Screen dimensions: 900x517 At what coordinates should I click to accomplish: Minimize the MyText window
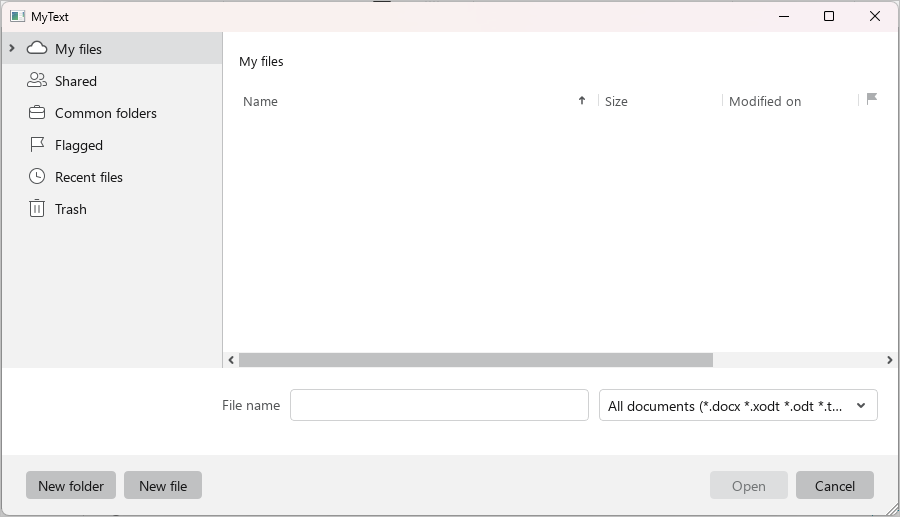coord(783,16)
